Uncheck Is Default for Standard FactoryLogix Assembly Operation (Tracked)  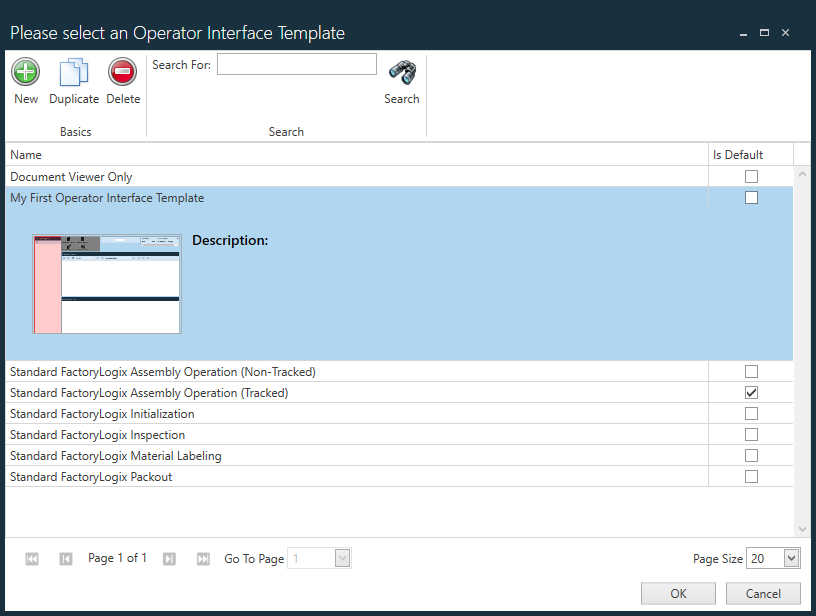click(x=751, y=392)
